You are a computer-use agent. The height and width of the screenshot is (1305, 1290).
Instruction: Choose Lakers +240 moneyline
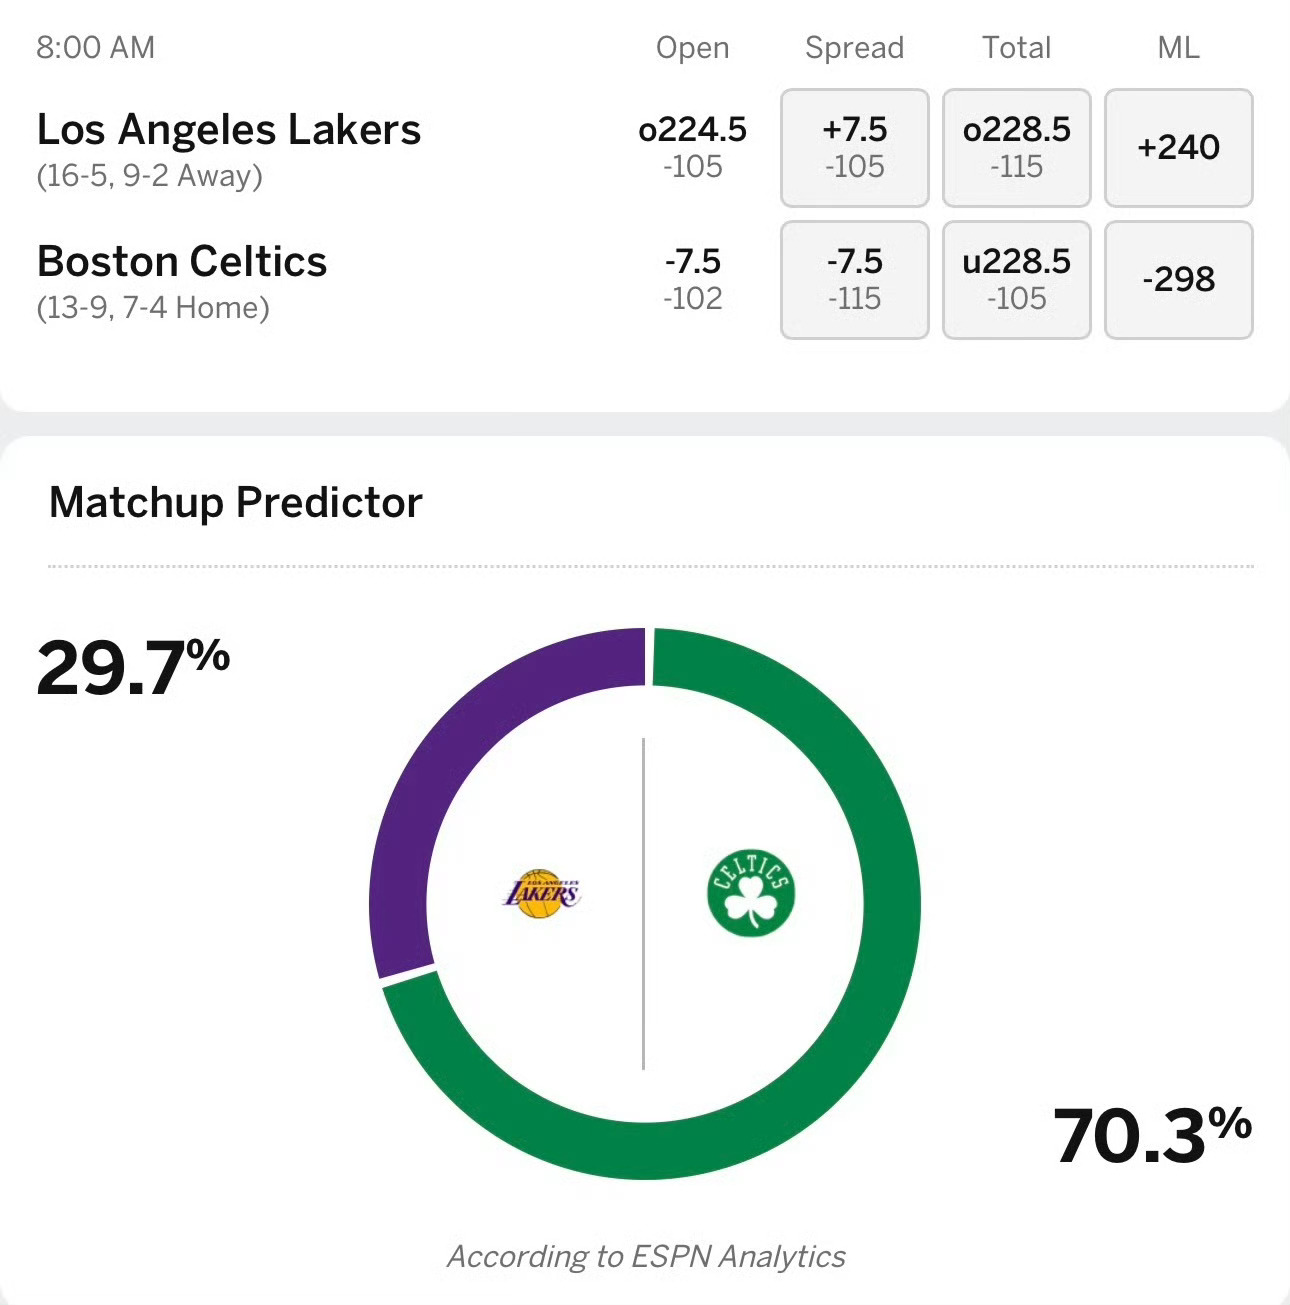[1178, 148]
